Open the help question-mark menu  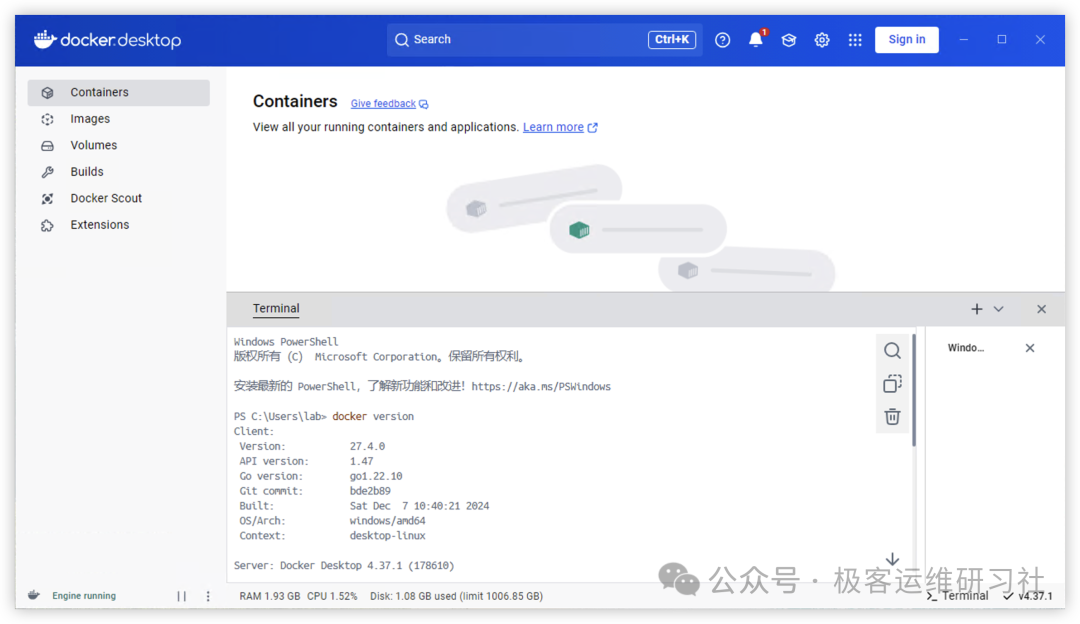point(723,40)
